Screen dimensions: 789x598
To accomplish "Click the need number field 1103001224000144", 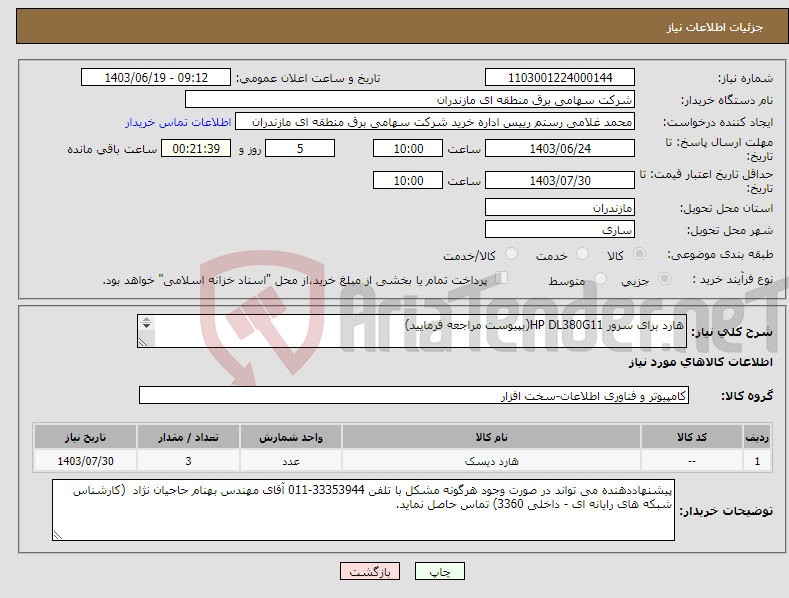I will tap(560, 78).
